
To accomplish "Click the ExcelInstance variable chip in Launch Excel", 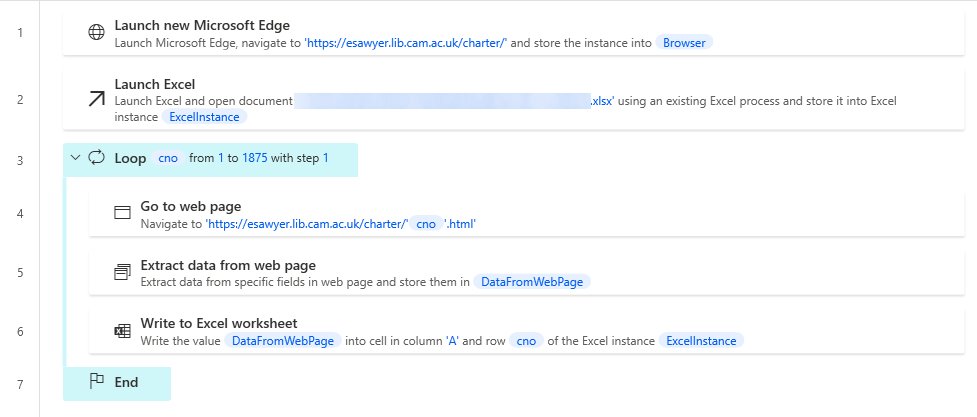I will pos(204,117).
